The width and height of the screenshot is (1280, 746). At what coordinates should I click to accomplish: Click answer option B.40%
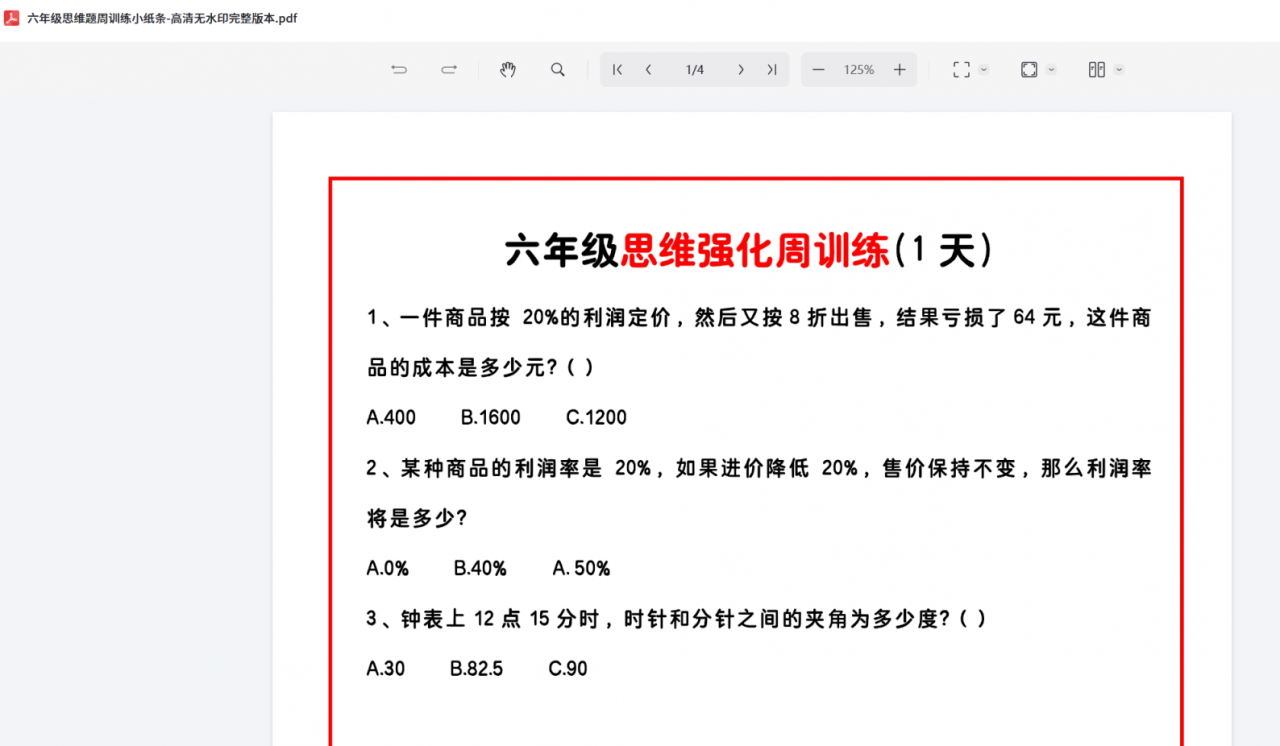[480, 569]
